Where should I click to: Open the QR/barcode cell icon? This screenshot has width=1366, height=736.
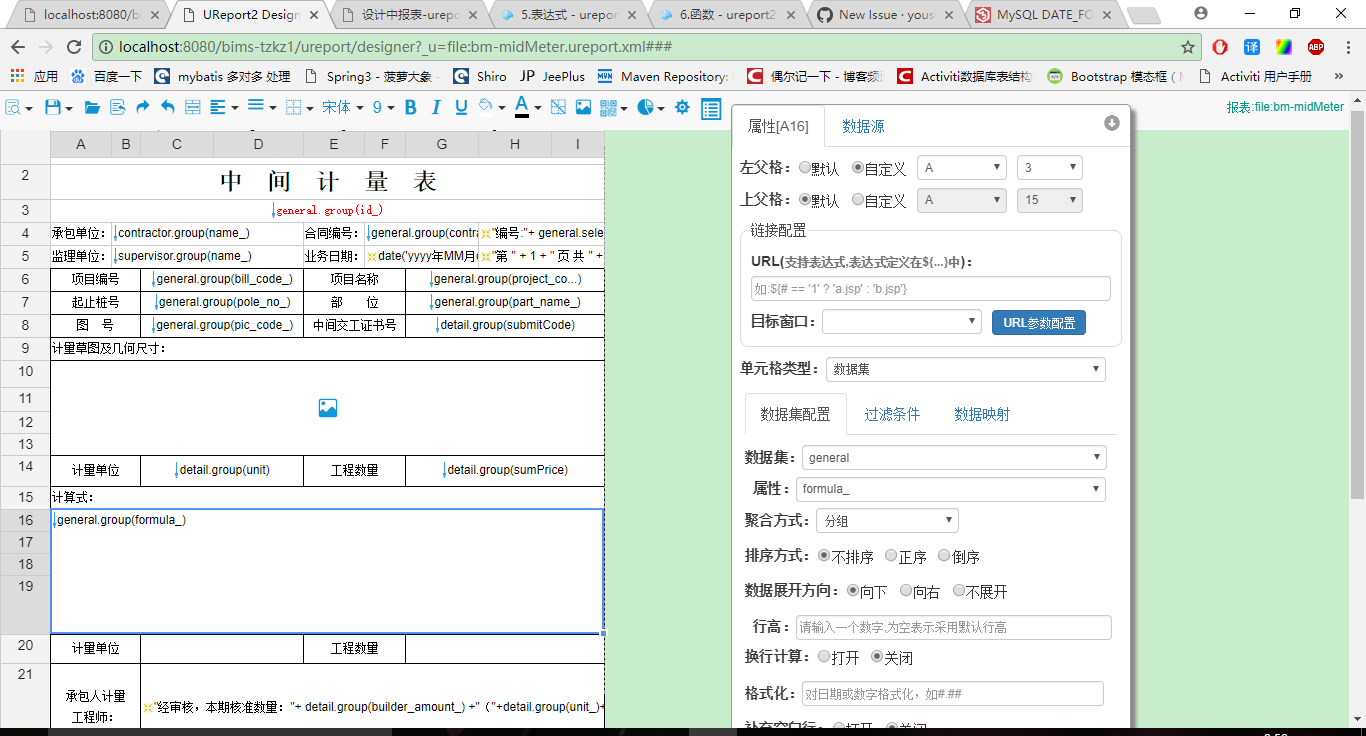(609, 107)
